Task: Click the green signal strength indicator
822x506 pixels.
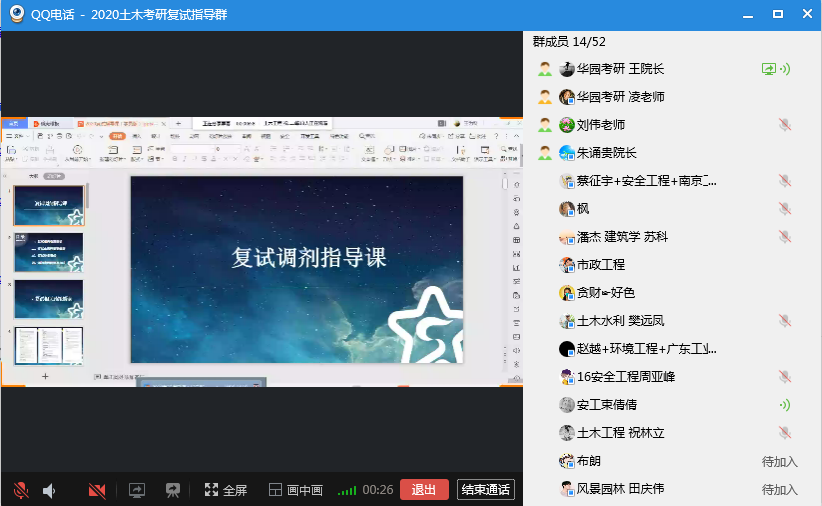Action: click(347, 490)
